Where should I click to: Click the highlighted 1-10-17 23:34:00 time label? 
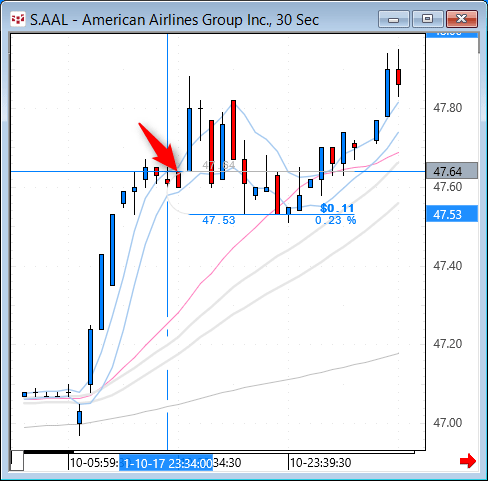pos(166,463)
